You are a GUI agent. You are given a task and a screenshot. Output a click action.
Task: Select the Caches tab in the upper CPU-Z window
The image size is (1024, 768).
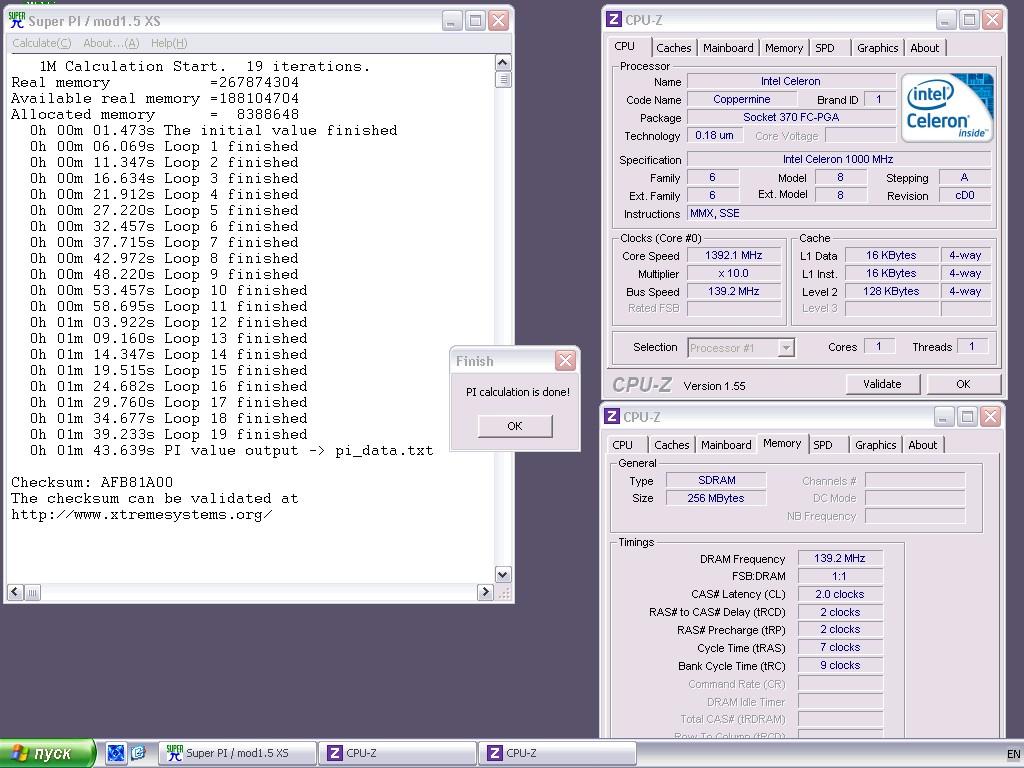[x=673, y=48]
